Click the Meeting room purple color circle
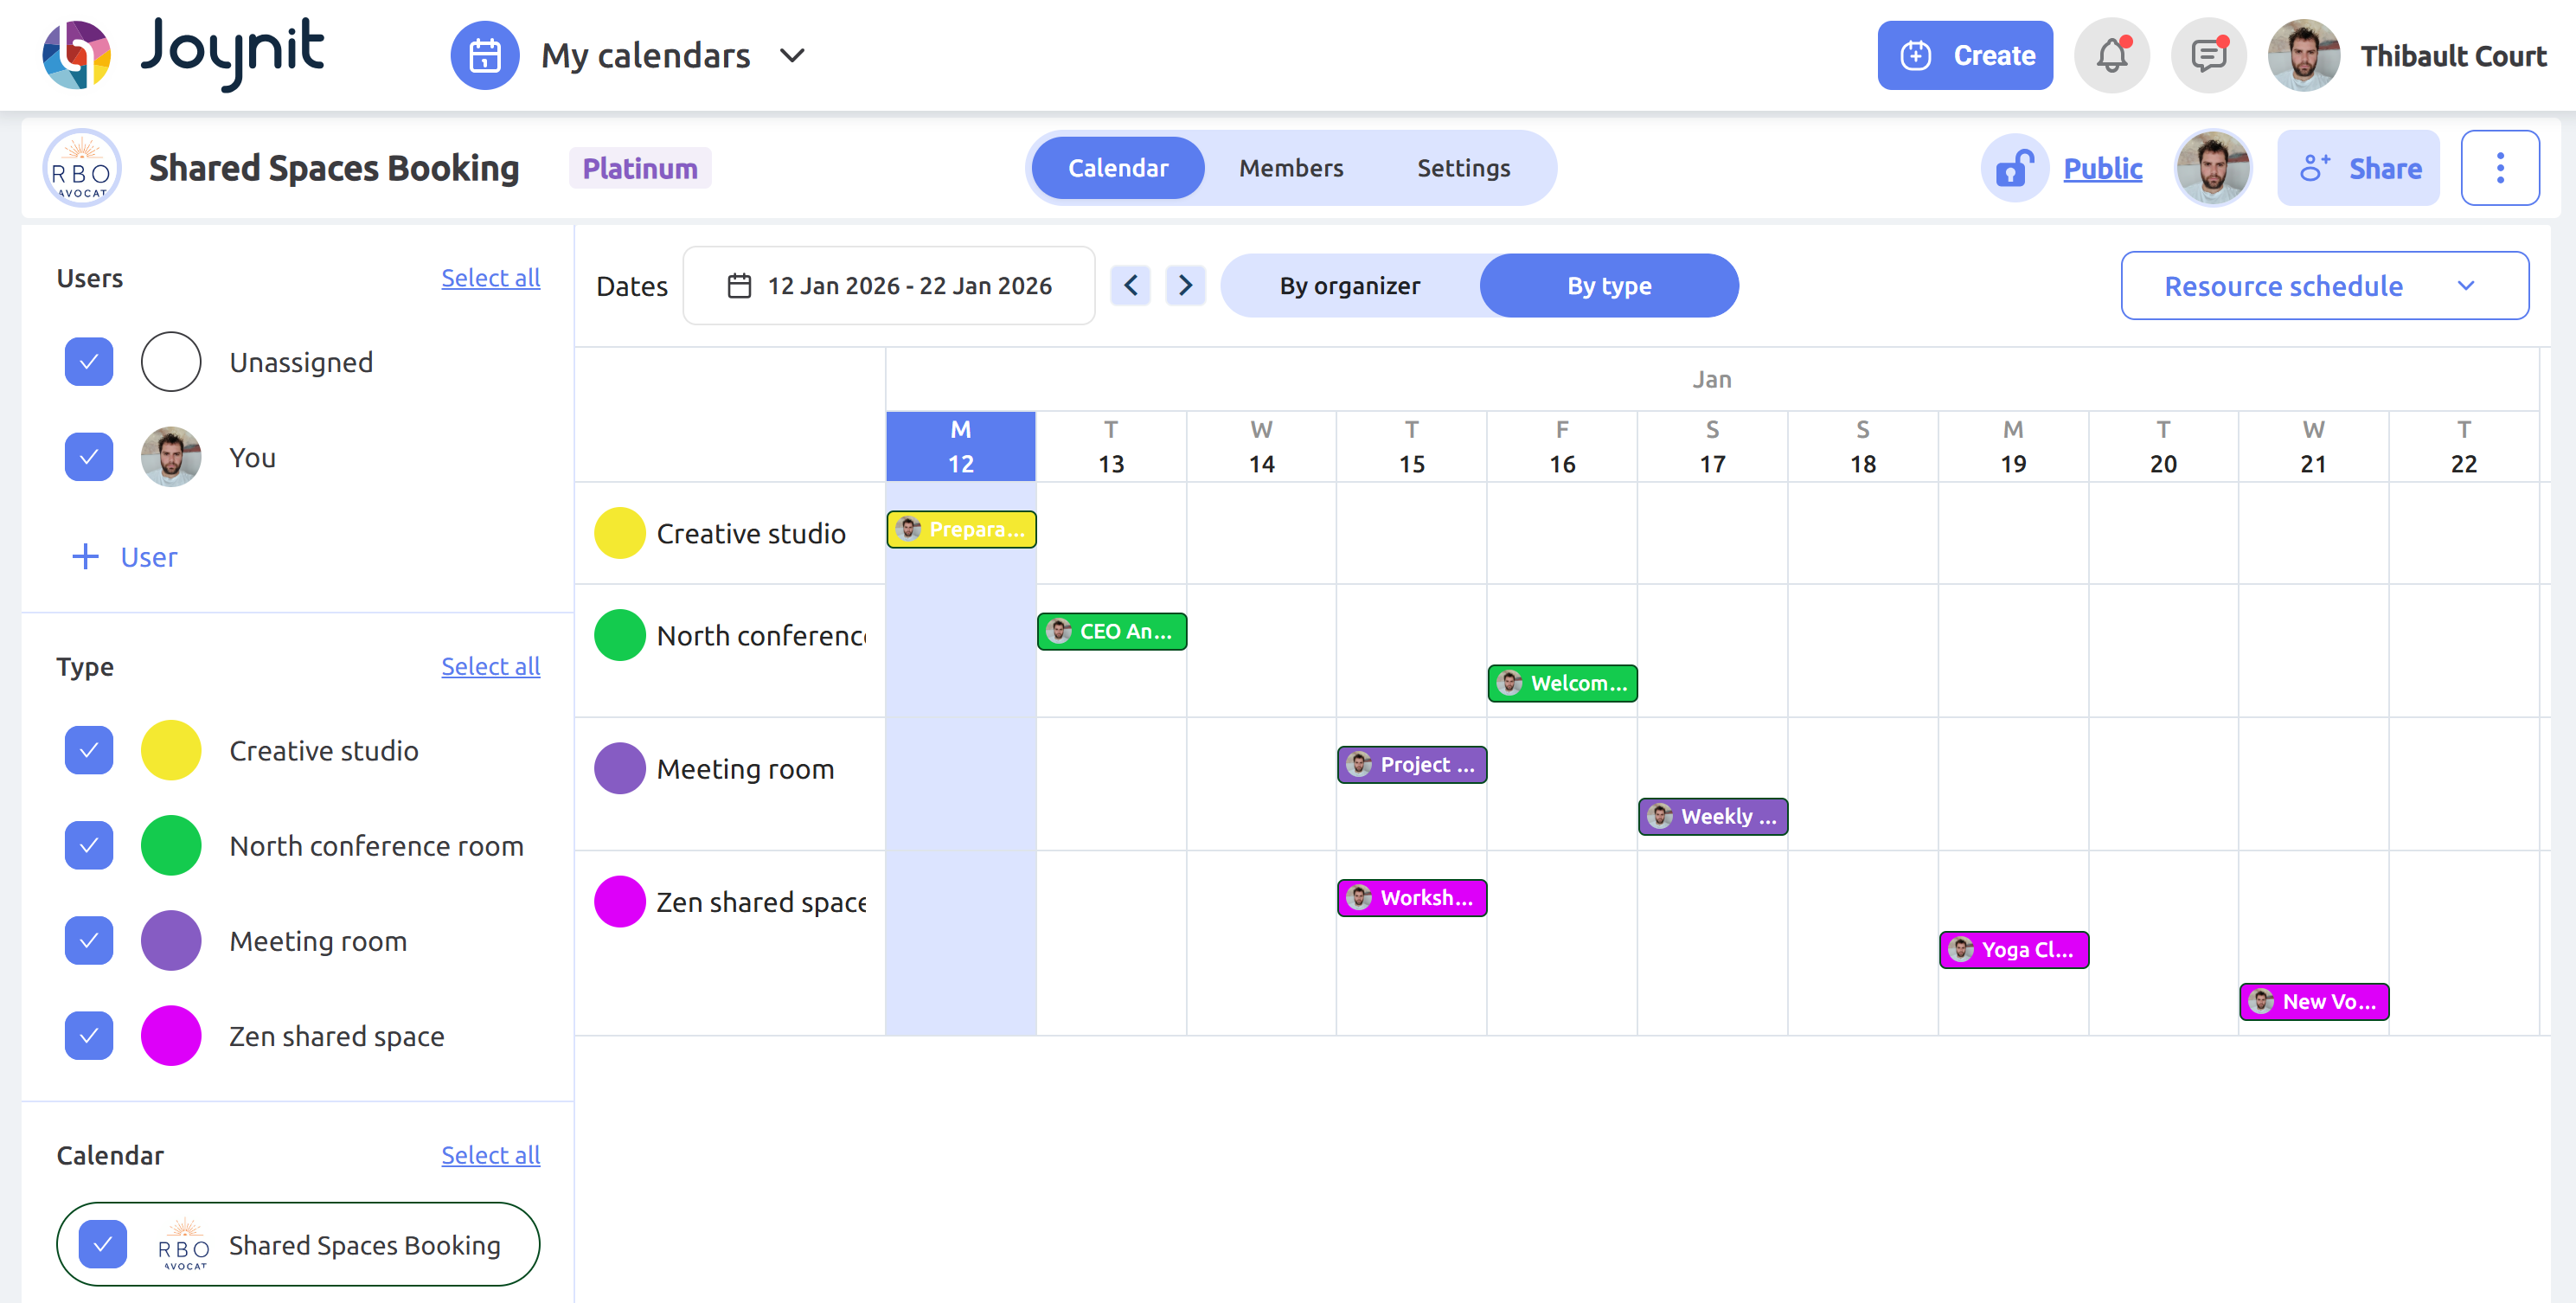 coord(171,940)
